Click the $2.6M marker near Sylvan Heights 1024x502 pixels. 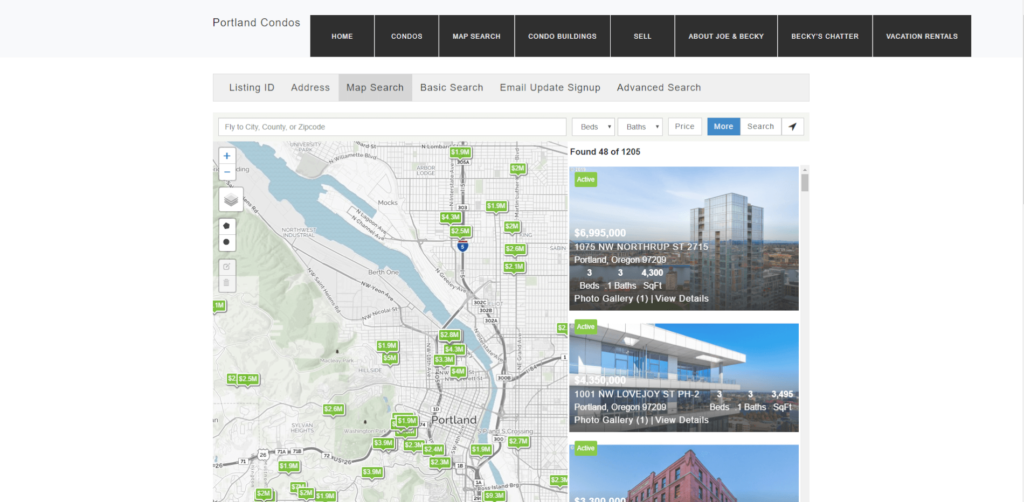point(334,409)
